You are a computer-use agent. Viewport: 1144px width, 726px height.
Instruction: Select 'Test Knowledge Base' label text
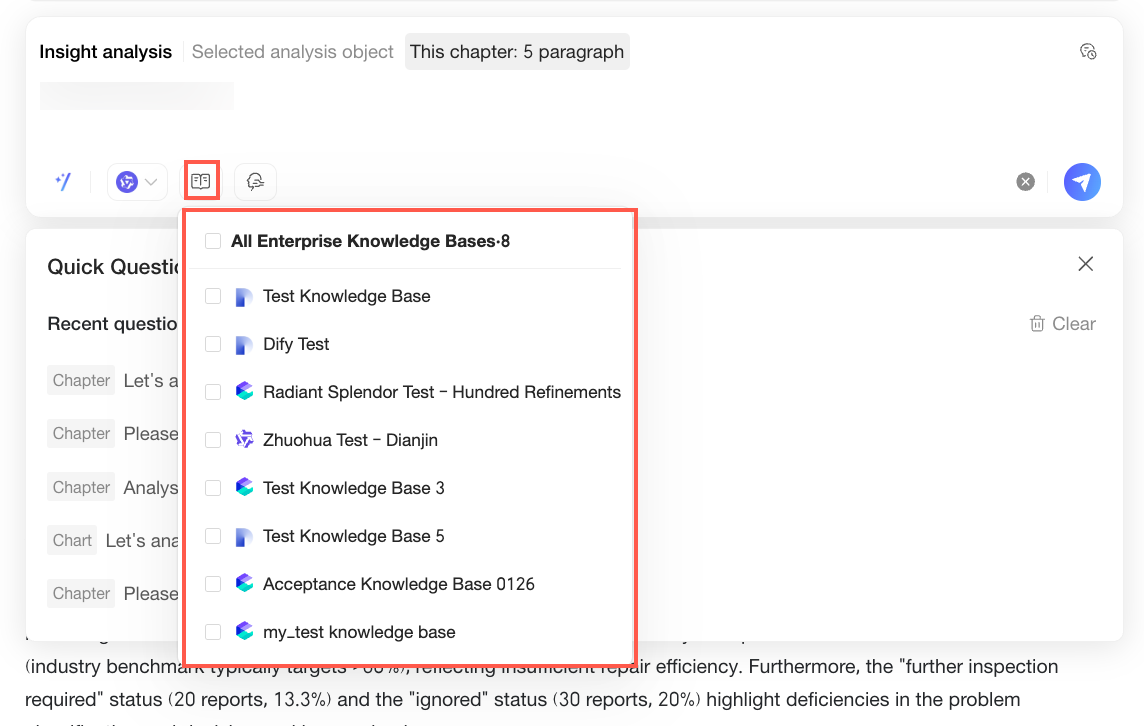347,296
